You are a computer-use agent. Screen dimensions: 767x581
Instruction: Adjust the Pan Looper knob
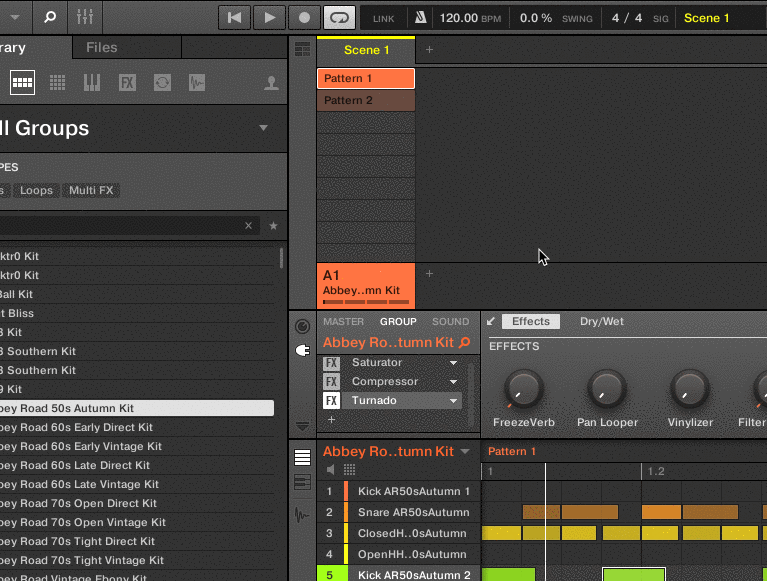(x=607, y=389)
